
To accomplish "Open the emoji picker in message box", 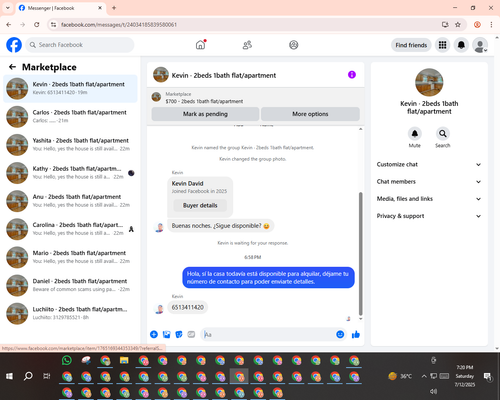I will click(340, 334).
